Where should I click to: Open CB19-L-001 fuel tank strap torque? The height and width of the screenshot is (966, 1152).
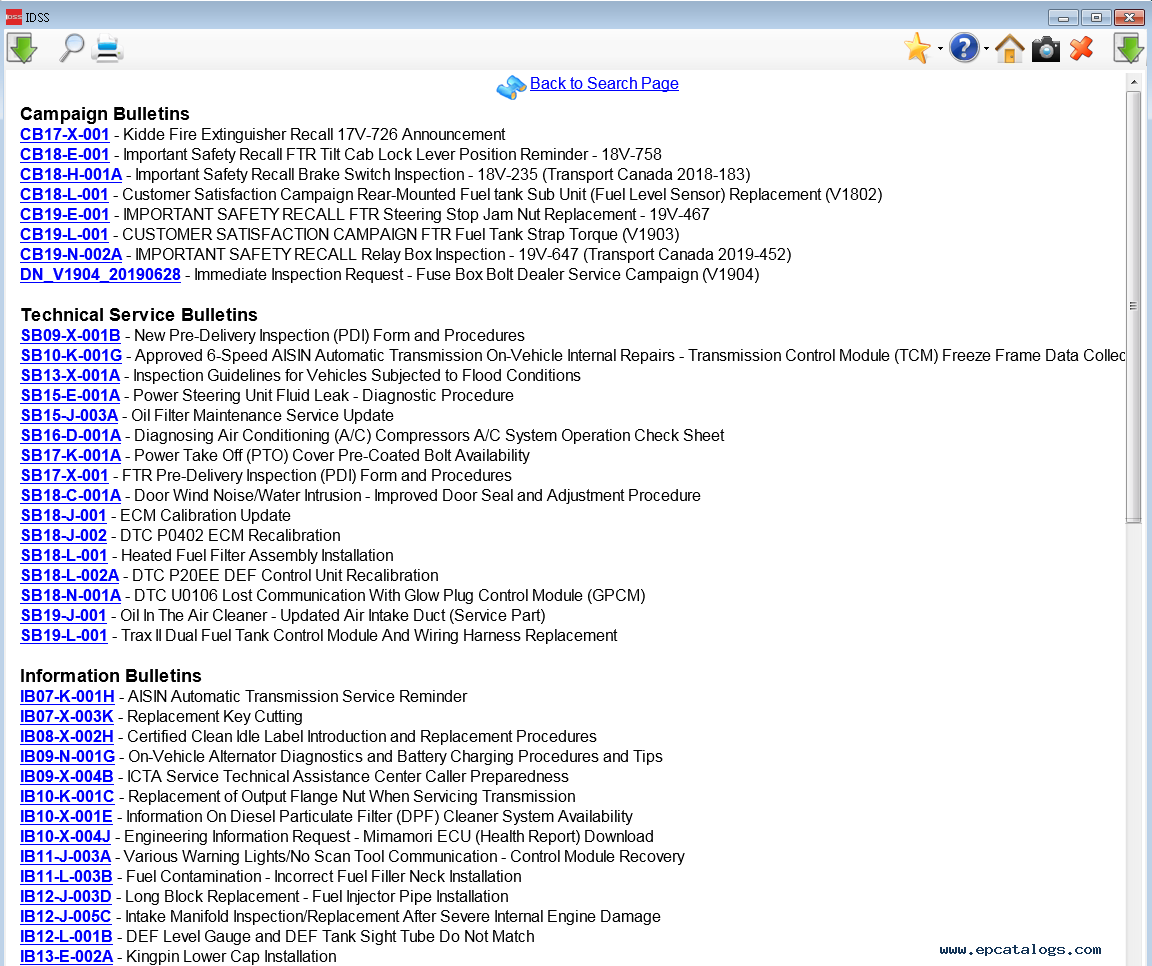[64, 234]
